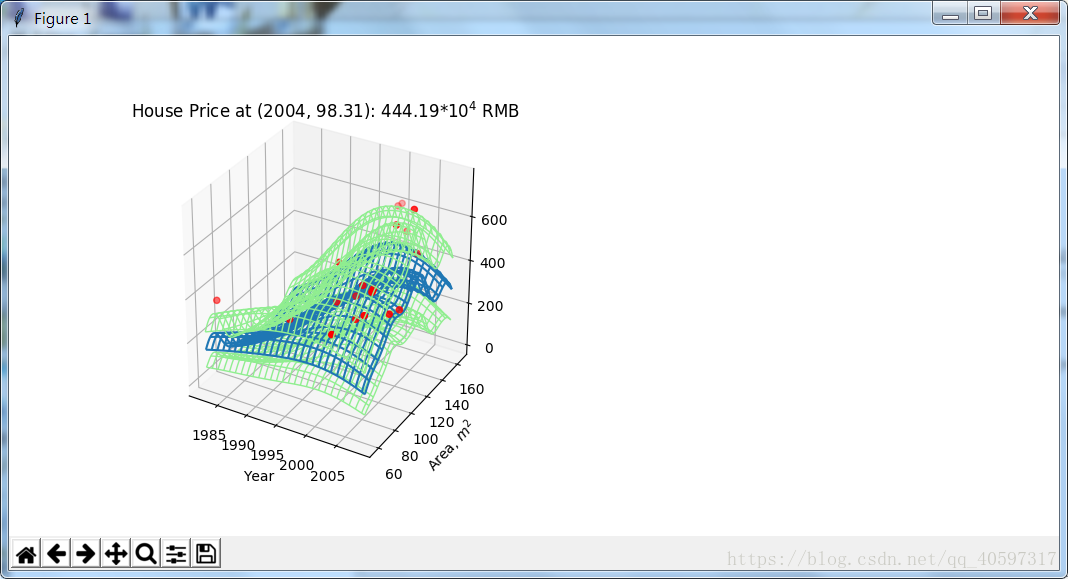Click the Year axis label

pos(259,476)
